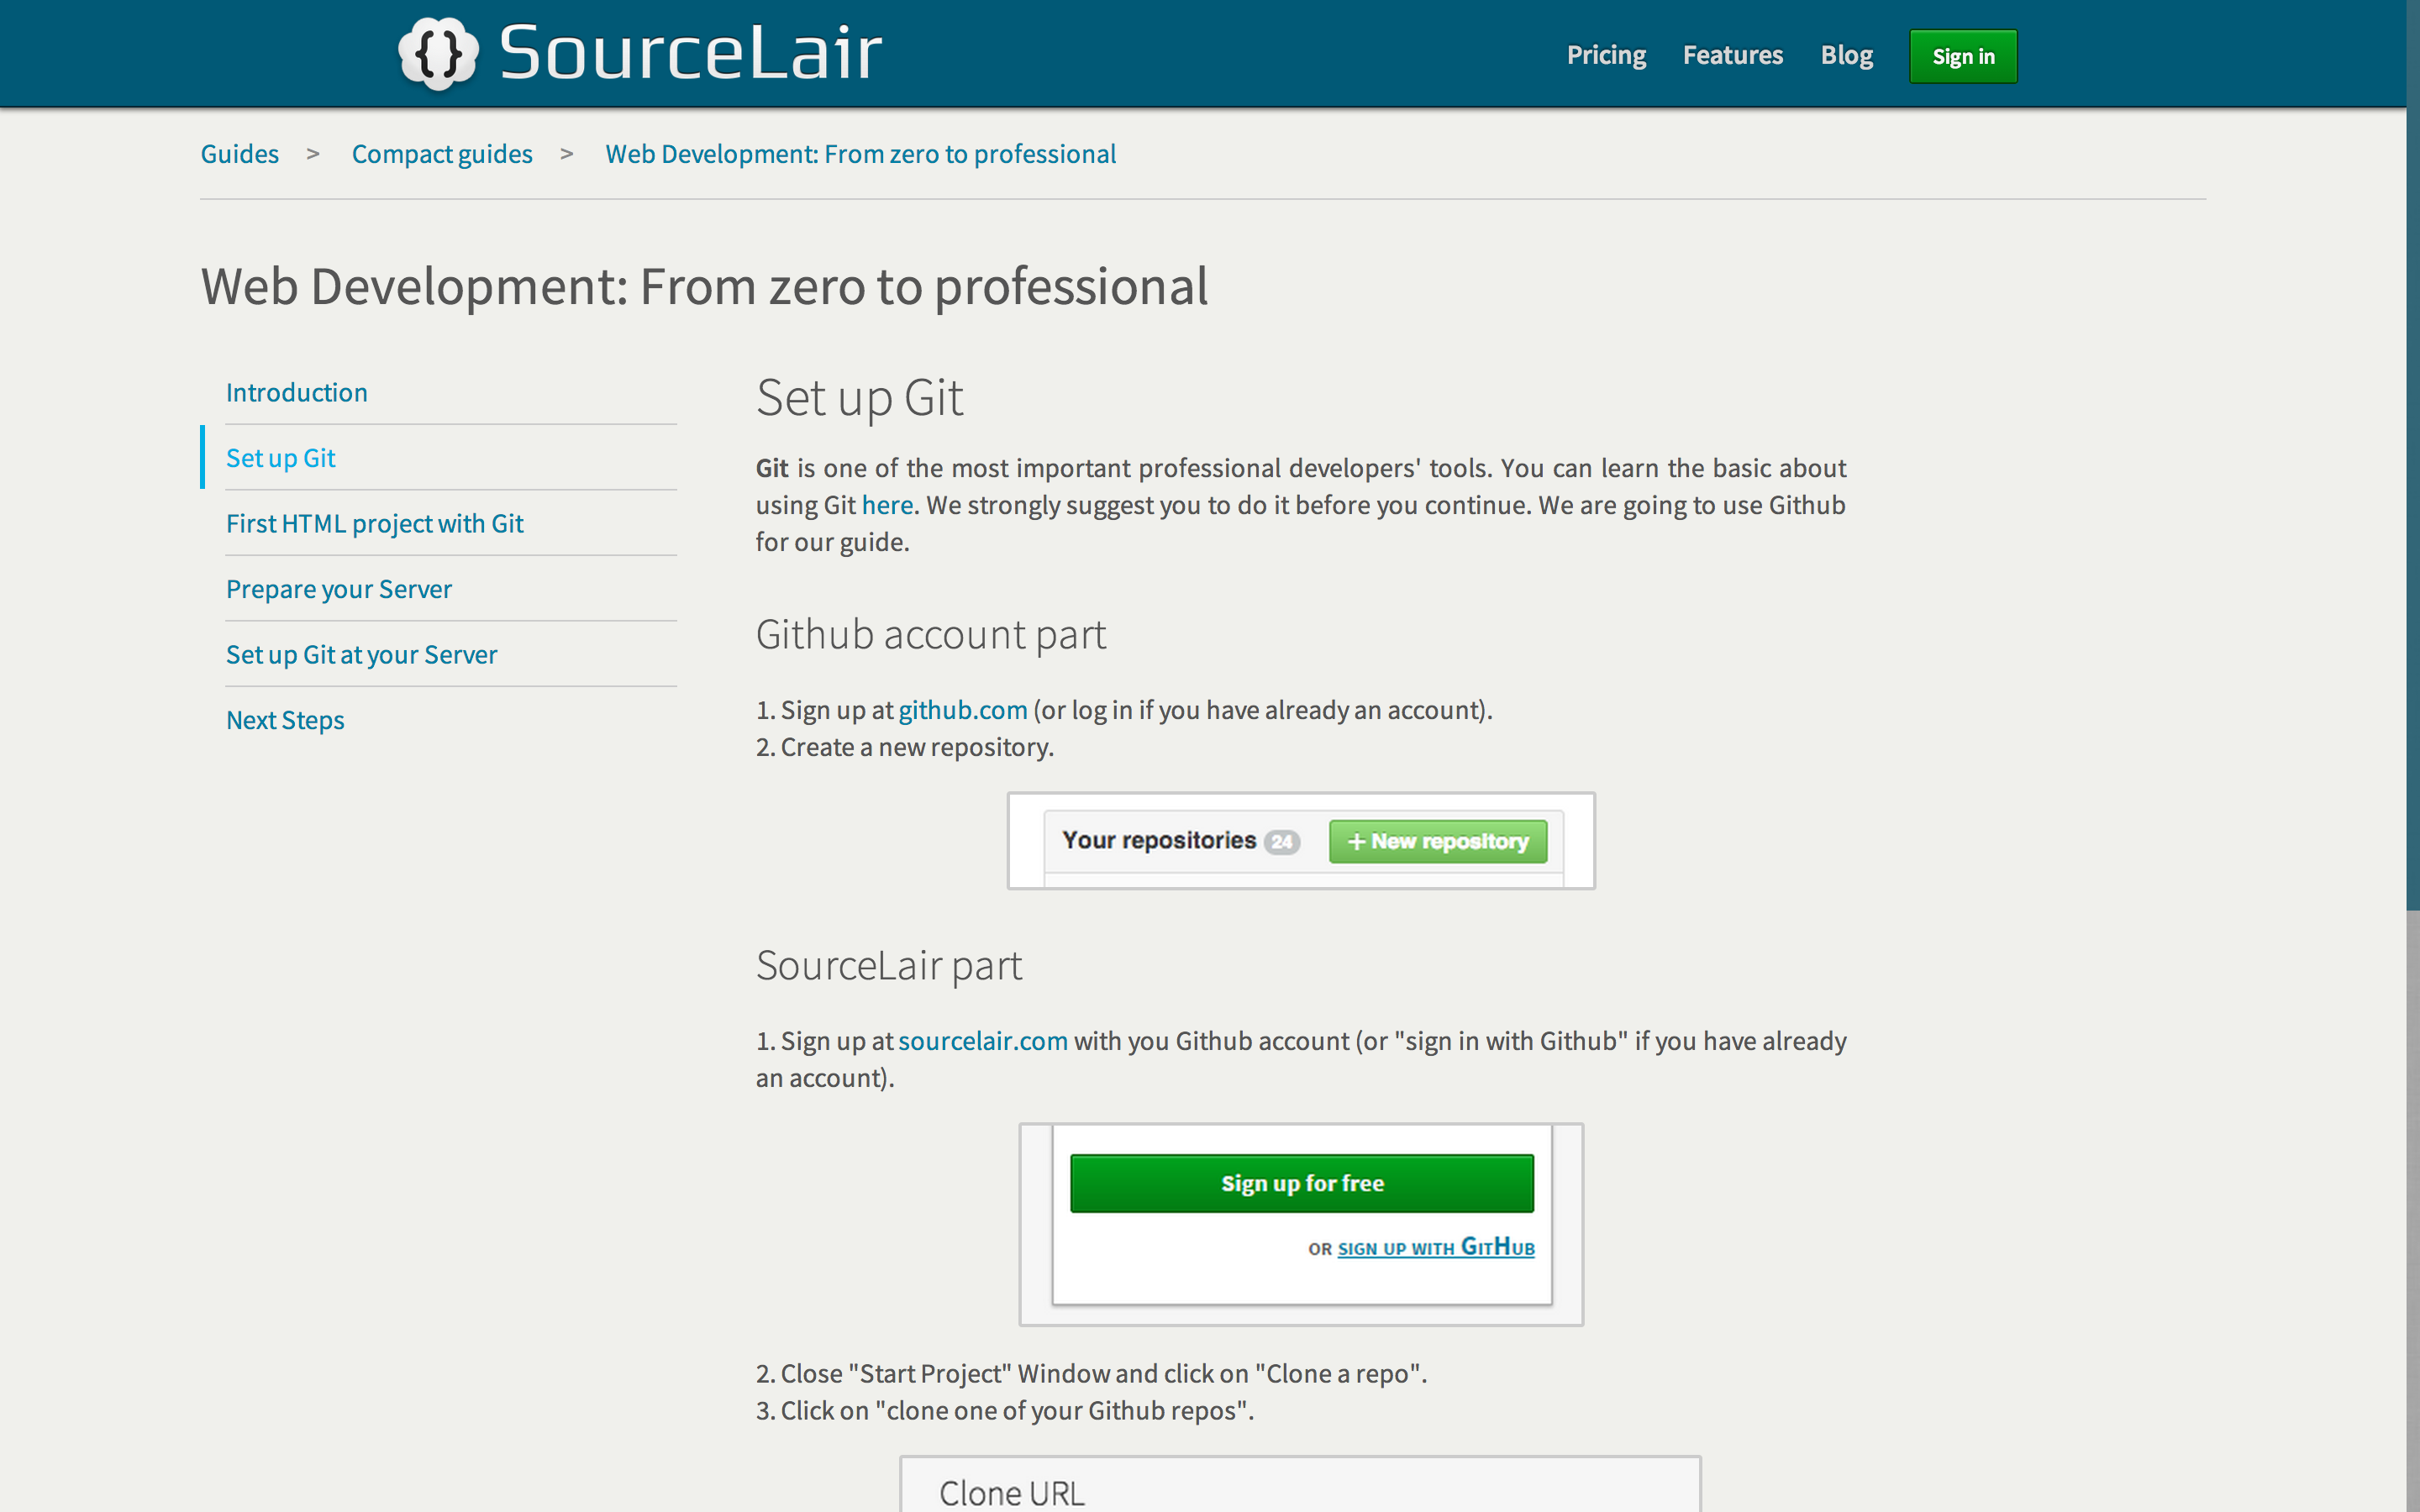This screenshot has height=1512, width=2420.
Task: Open the Web Development breadcrumb link
Action: tap(860, 154)
